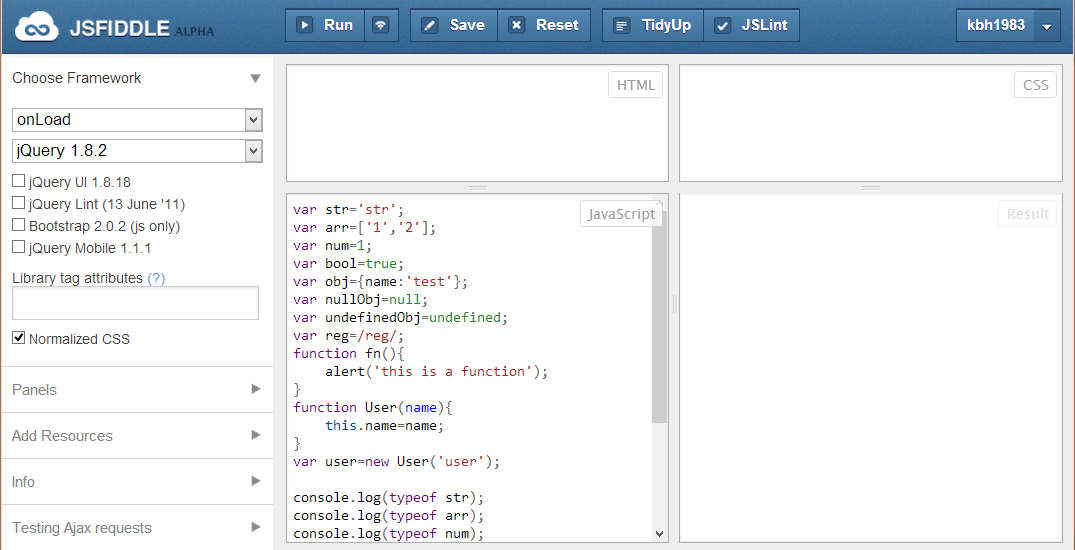Click the JSLint checkmark icon

[x=722, y=25]
